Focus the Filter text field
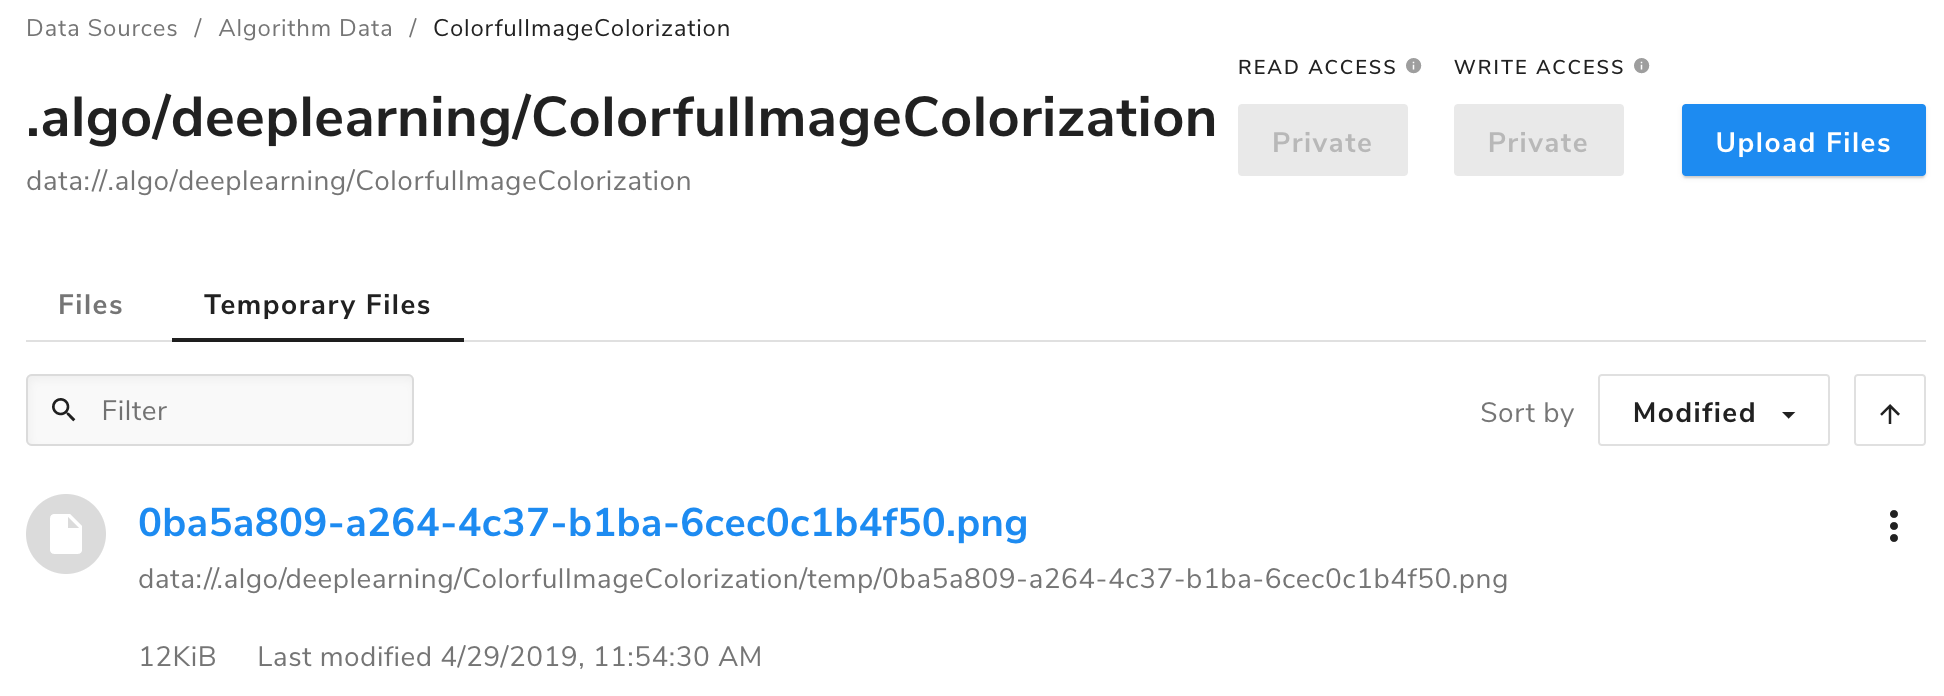 tap(250, 410)
